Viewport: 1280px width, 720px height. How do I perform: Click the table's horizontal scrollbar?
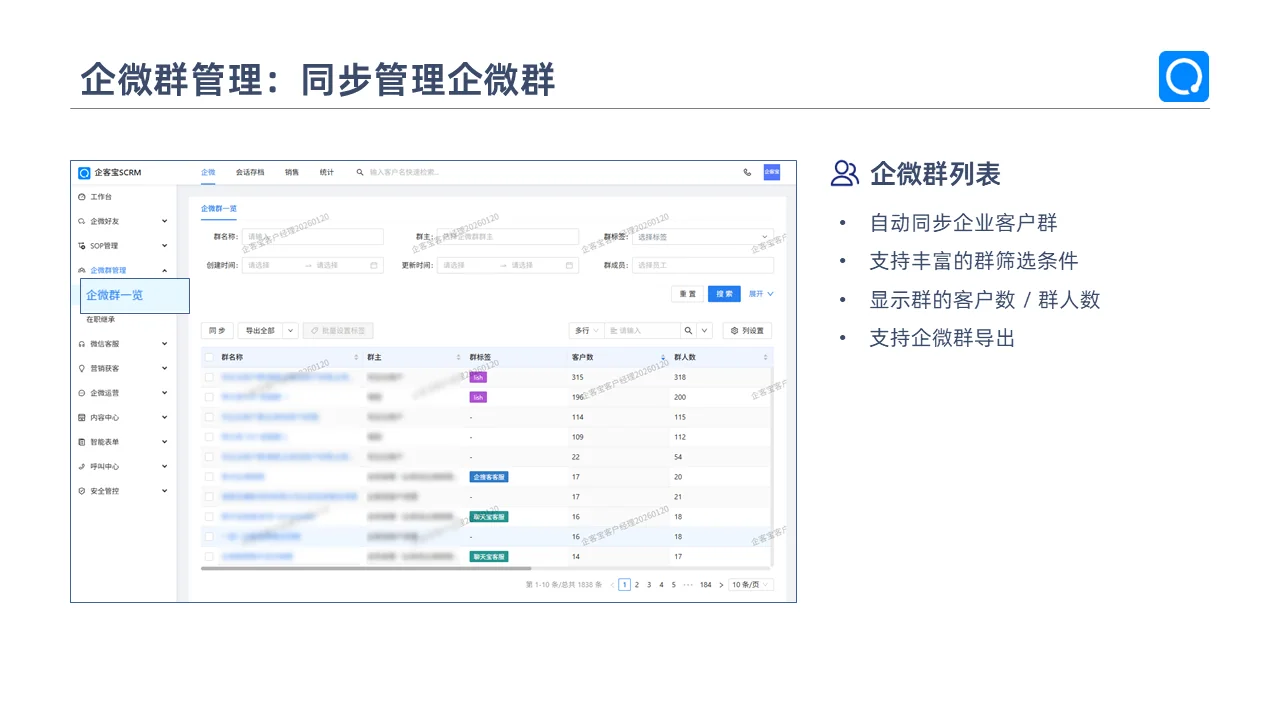(364, 568)
